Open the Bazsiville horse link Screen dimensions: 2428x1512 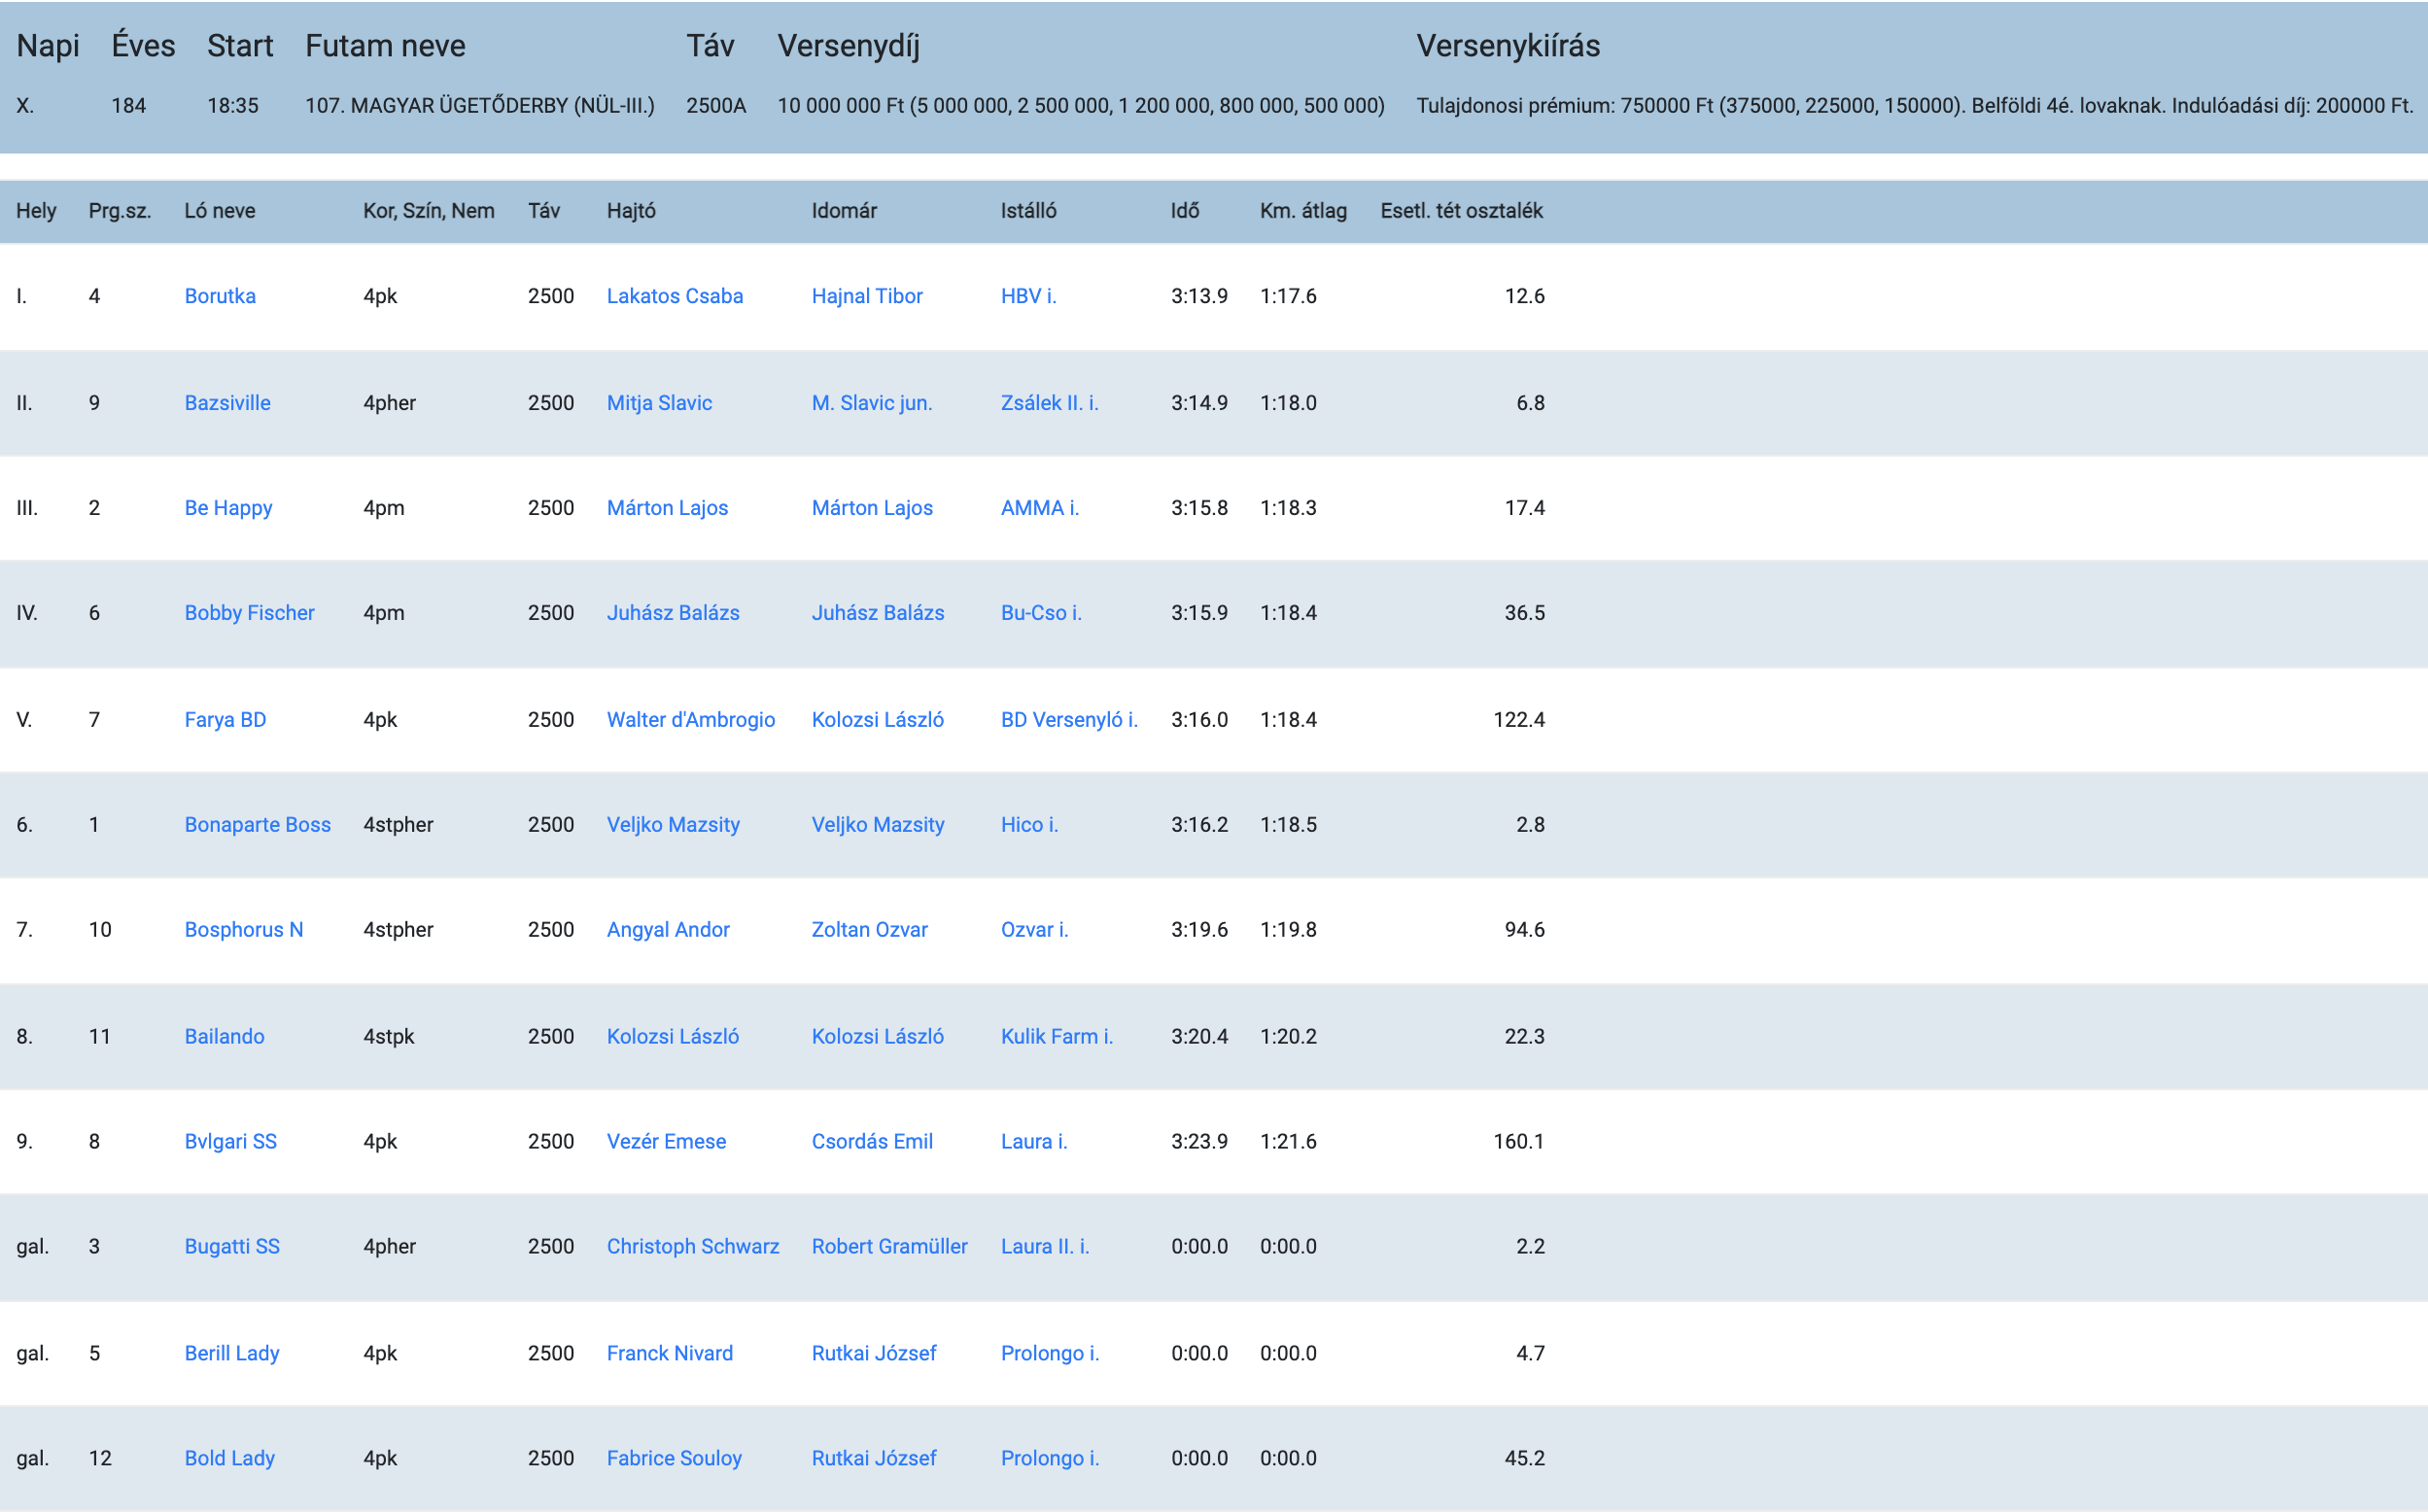tap(227, 403)
